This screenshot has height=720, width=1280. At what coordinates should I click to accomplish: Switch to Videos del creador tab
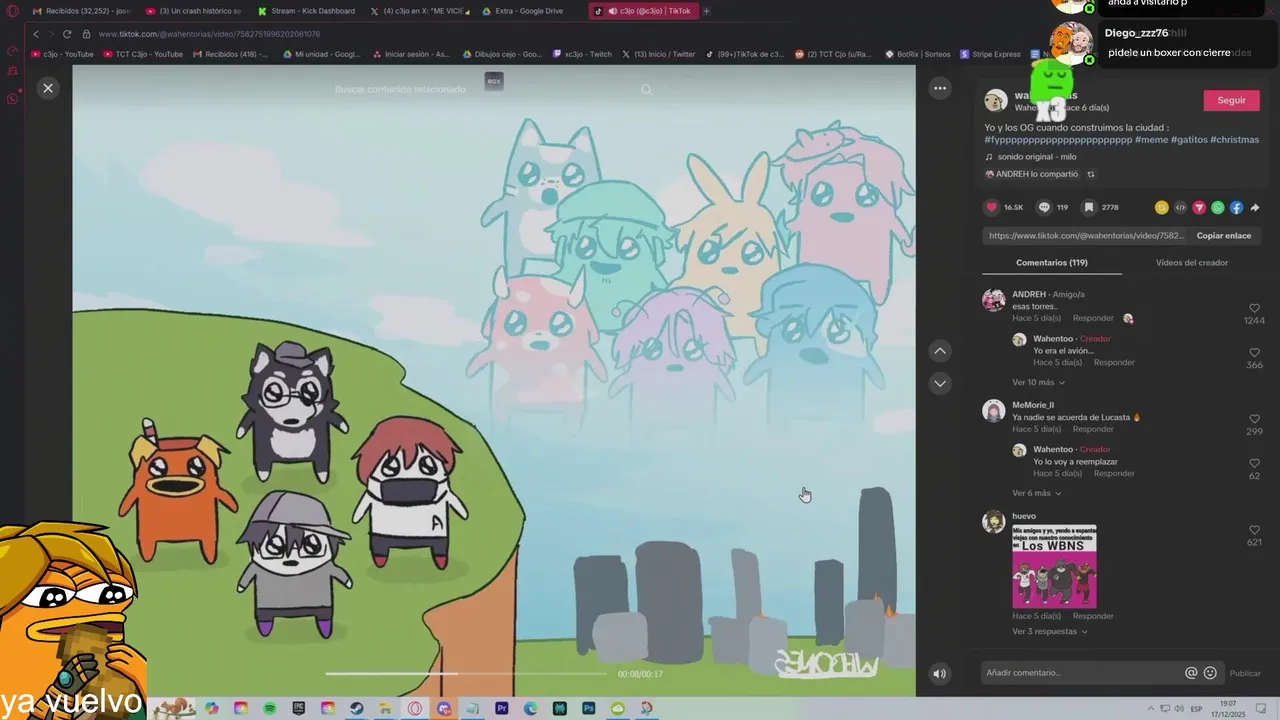(x=1192, y=262)
